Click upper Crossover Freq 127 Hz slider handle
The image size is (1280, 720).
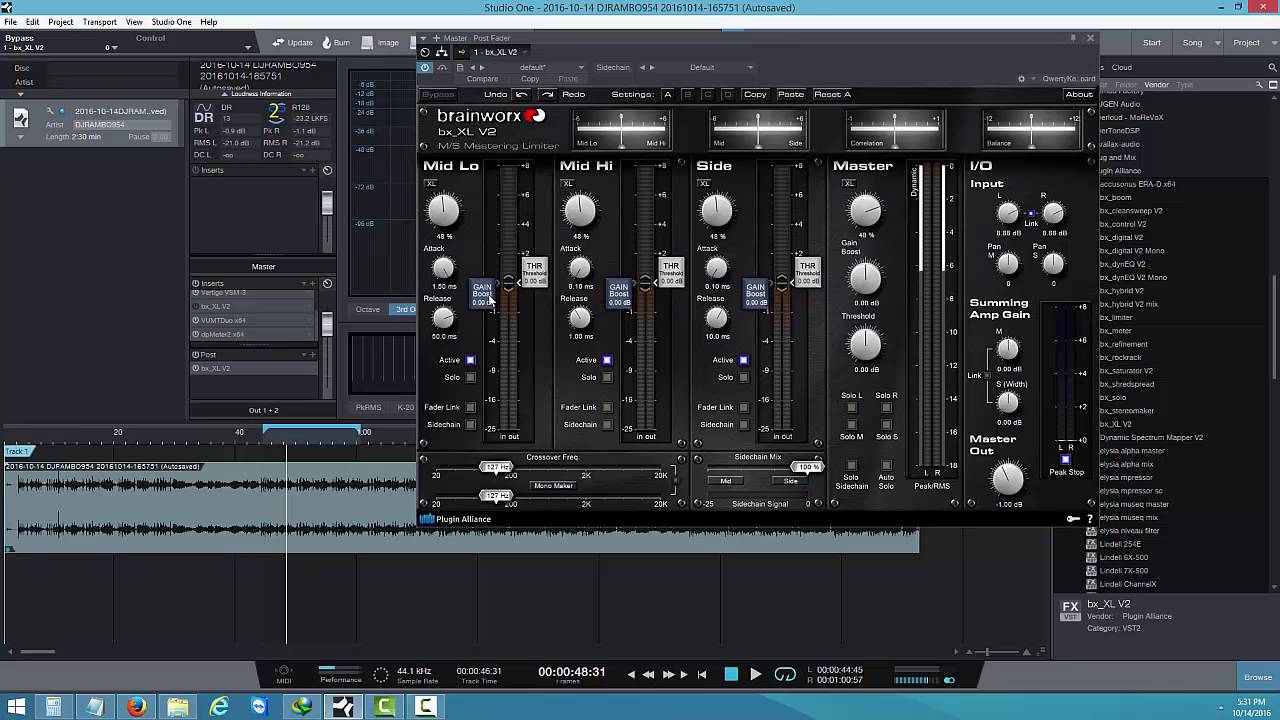(x=497, y=467)
